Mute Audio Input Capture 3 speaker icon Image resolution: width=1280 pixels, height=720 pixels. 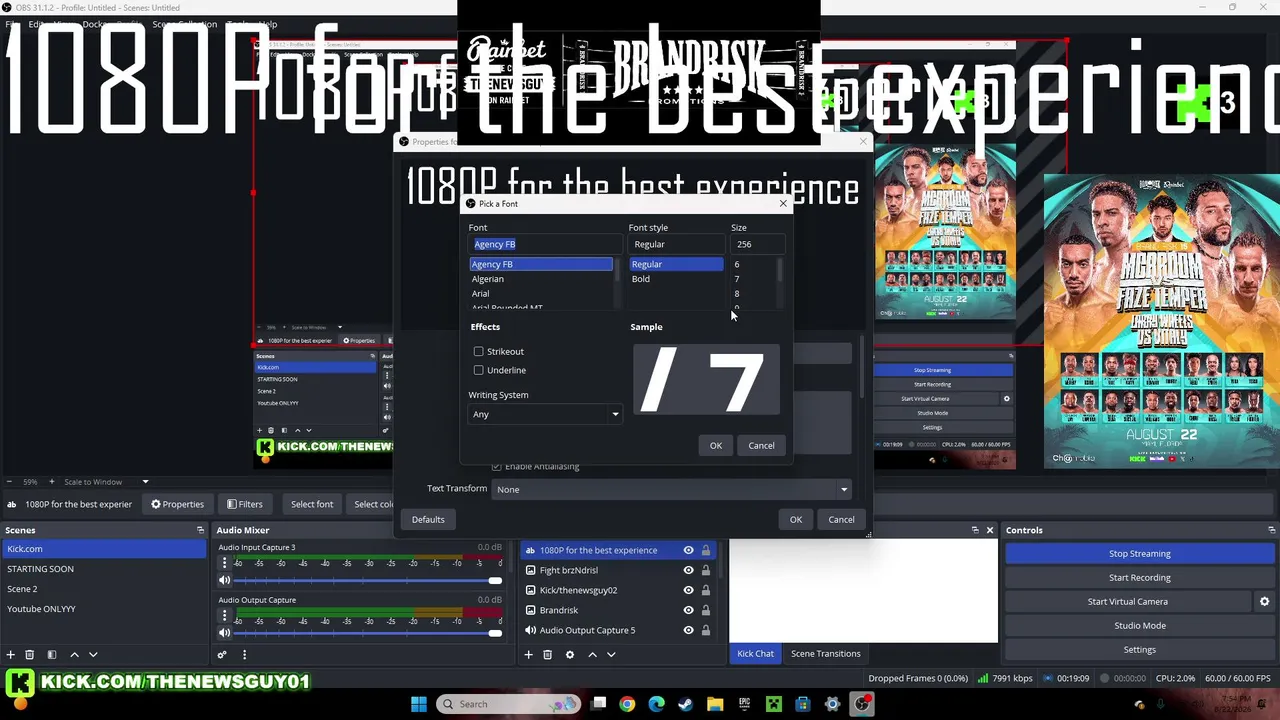224,580
